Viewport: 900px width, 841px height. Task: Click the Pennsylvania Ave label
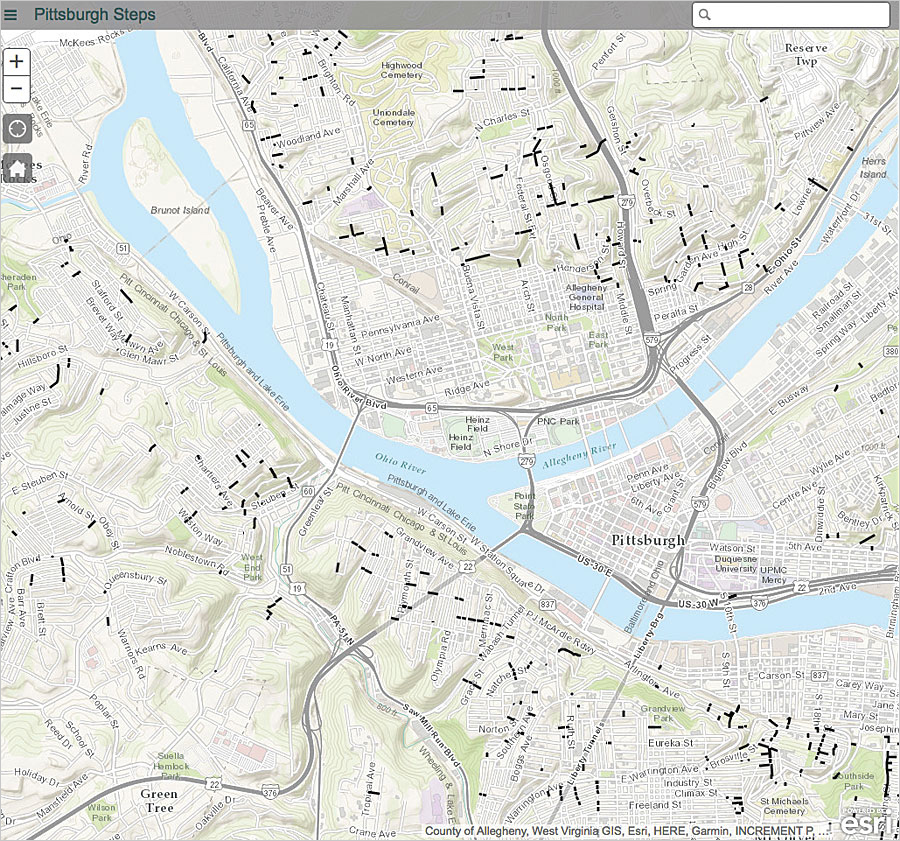pos(400,325)
